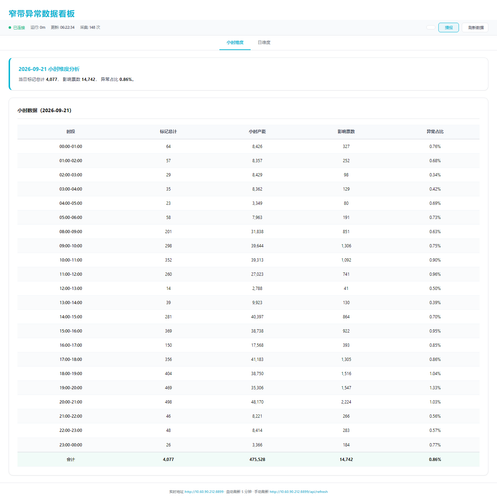This screenshot has width=497, height=500.
Task: Click the 2026-09-21 hourly analysis heading
Action: 49,69
